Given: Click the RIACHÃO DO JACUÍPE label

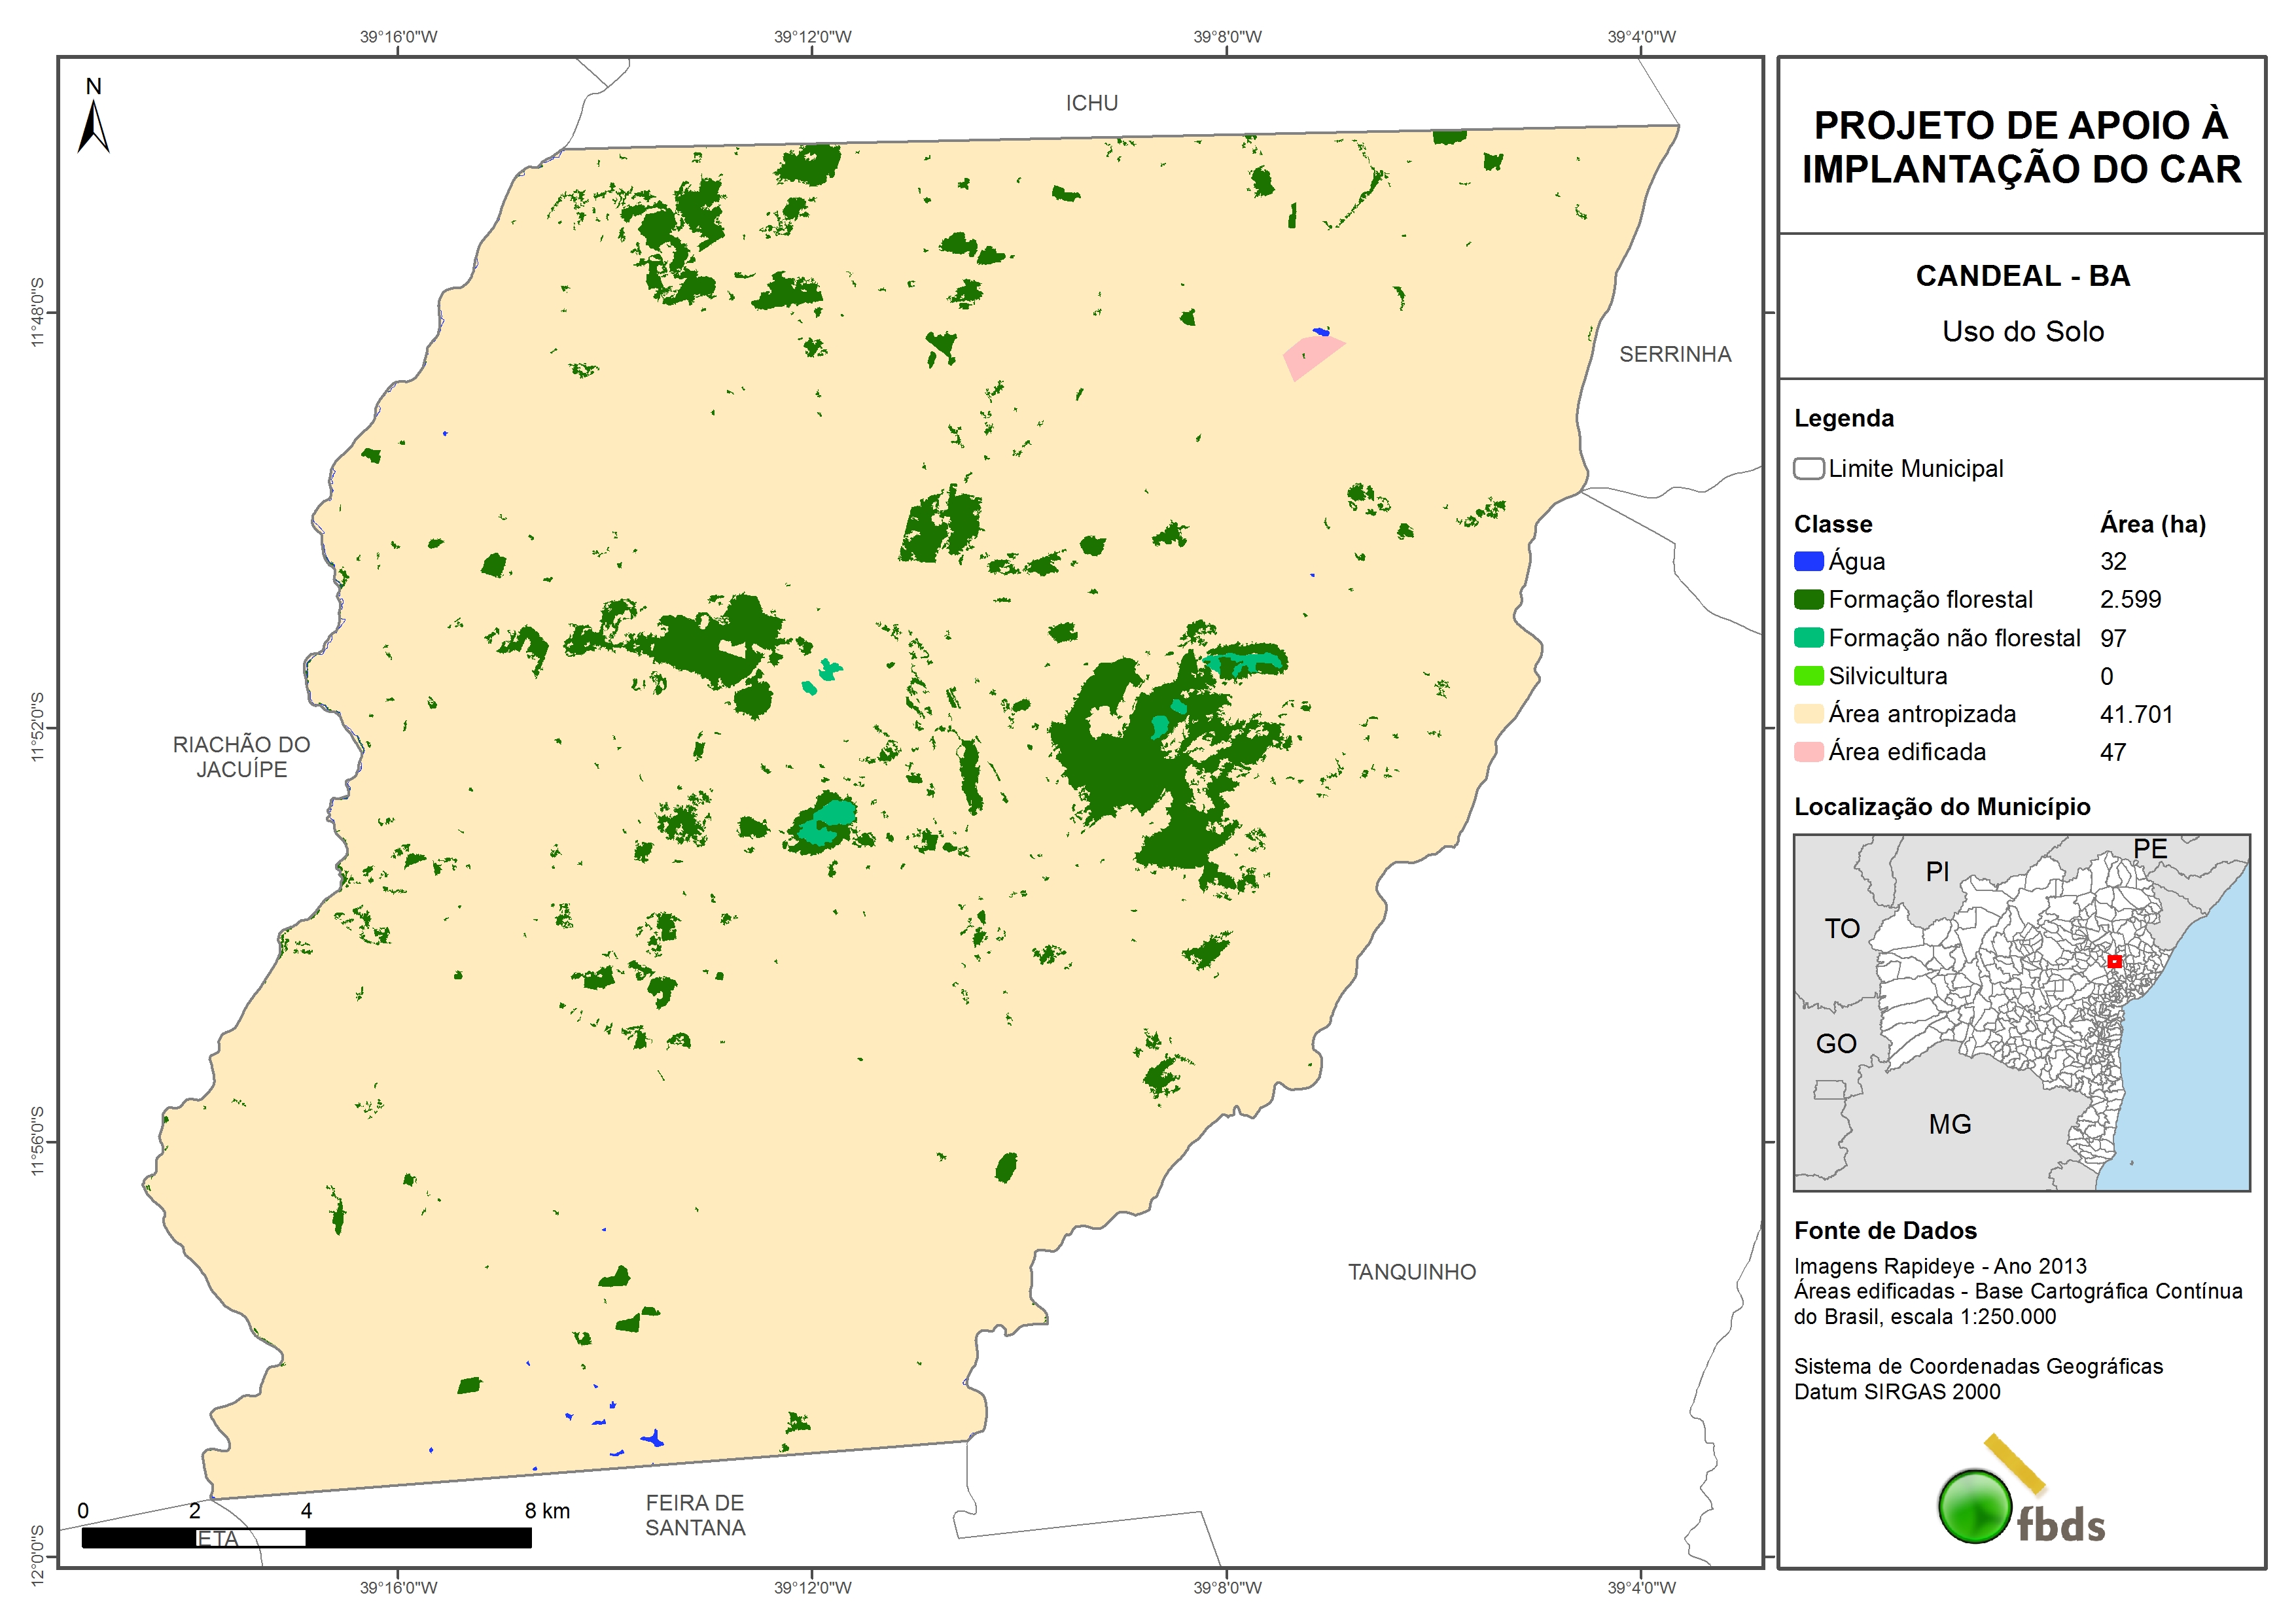Looking at the screenshot, I should 241,757.
